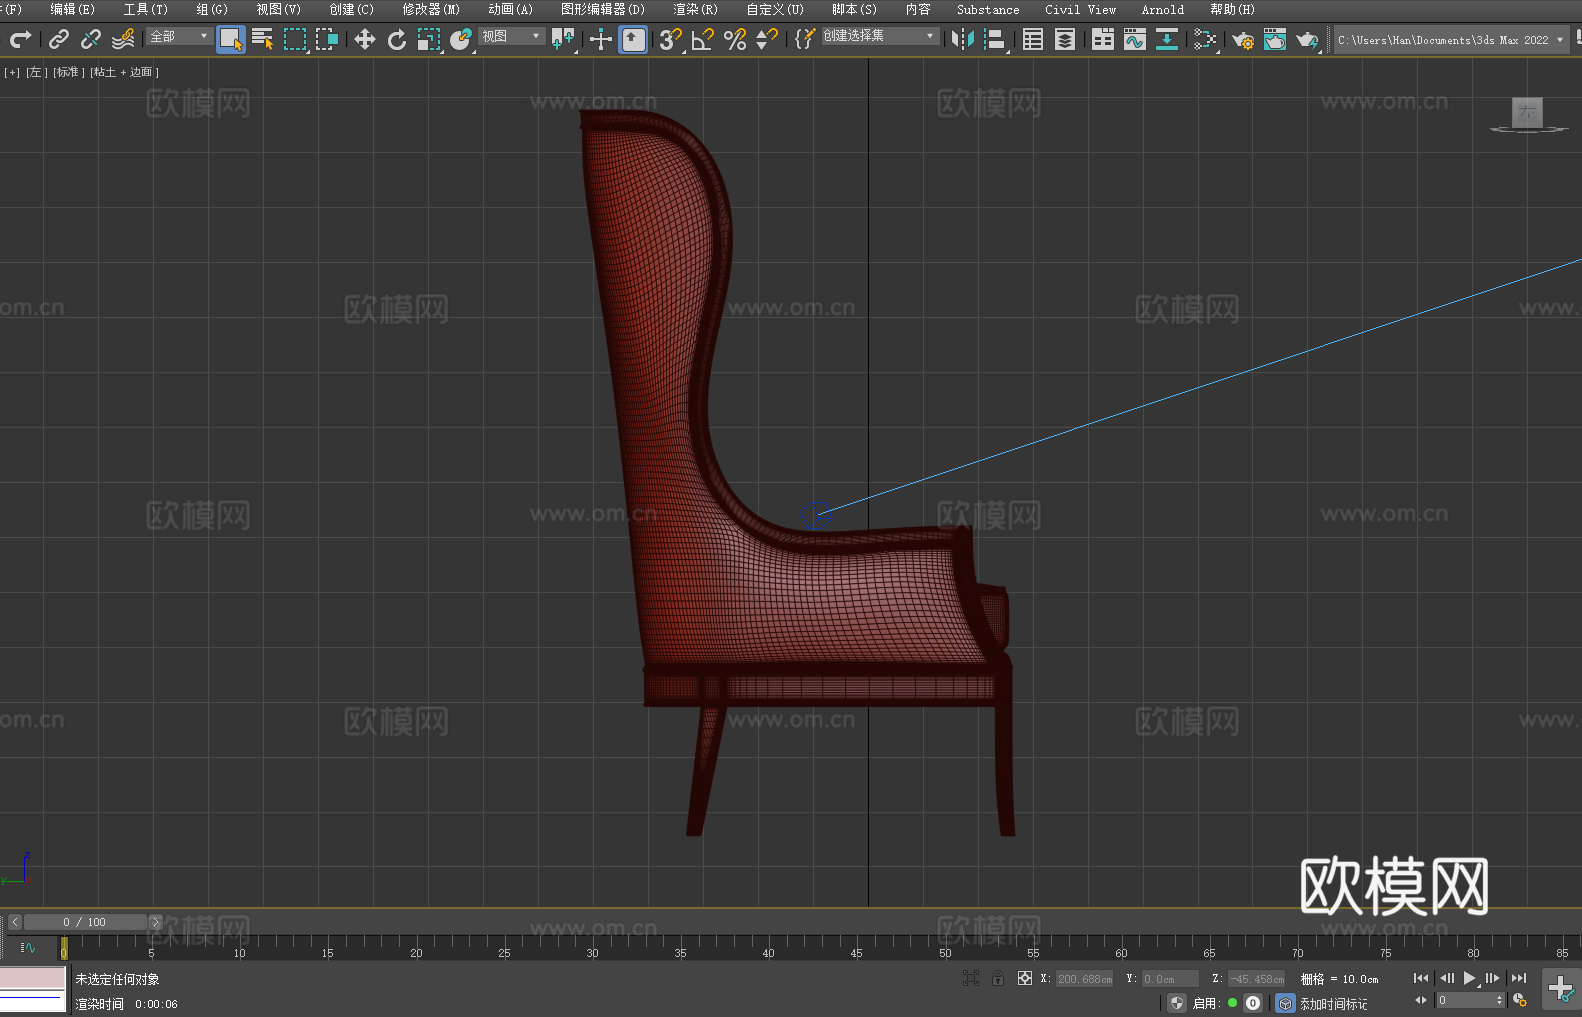Screen dimensions: 1582x1017
Task: Click the Use Pivot Point Center icon
Action: coord(563,39)
